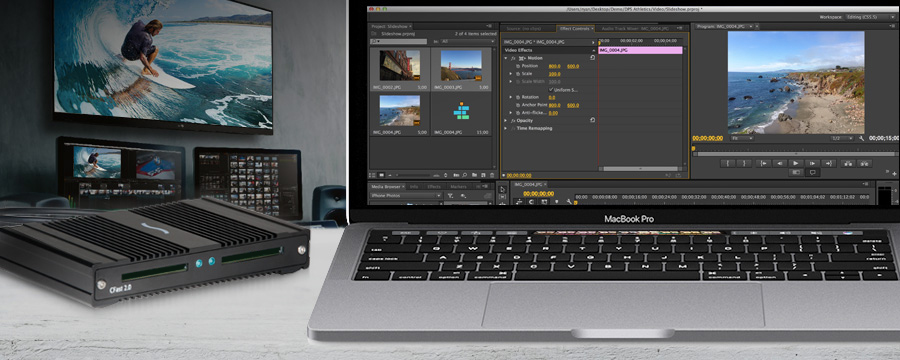Reset the Motion effect parameters
The height and width of the screenshot is (360, 900).
[592, 58]
